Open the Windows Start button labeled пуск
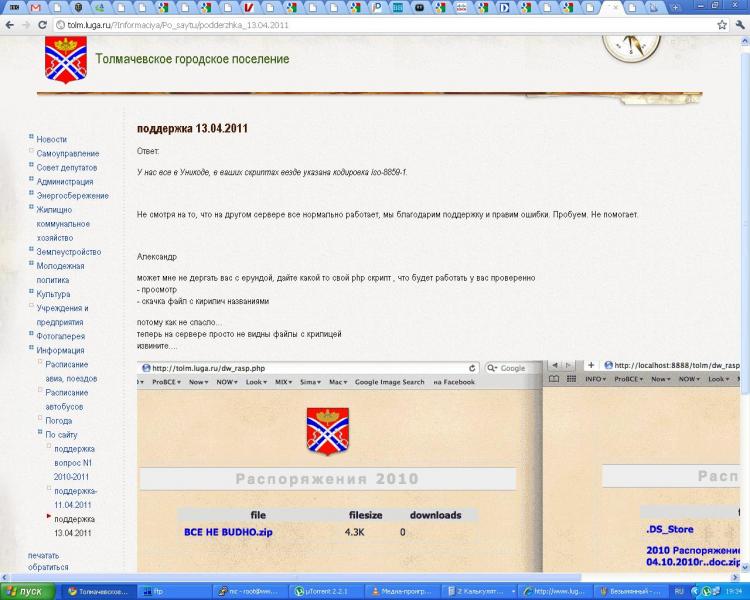The image size is (750, 600). [x=27, y=591]
